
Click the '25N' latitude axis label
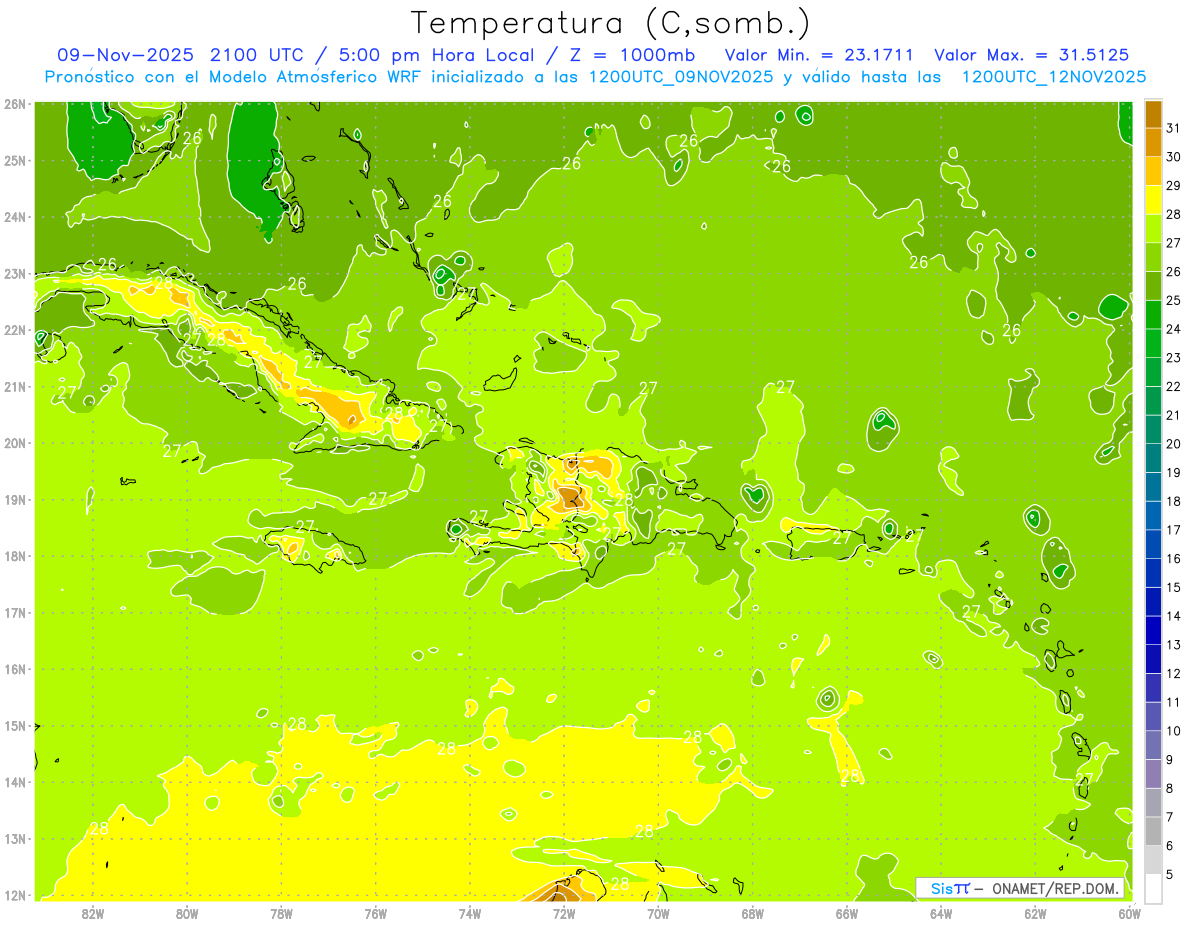click(15, 160)
